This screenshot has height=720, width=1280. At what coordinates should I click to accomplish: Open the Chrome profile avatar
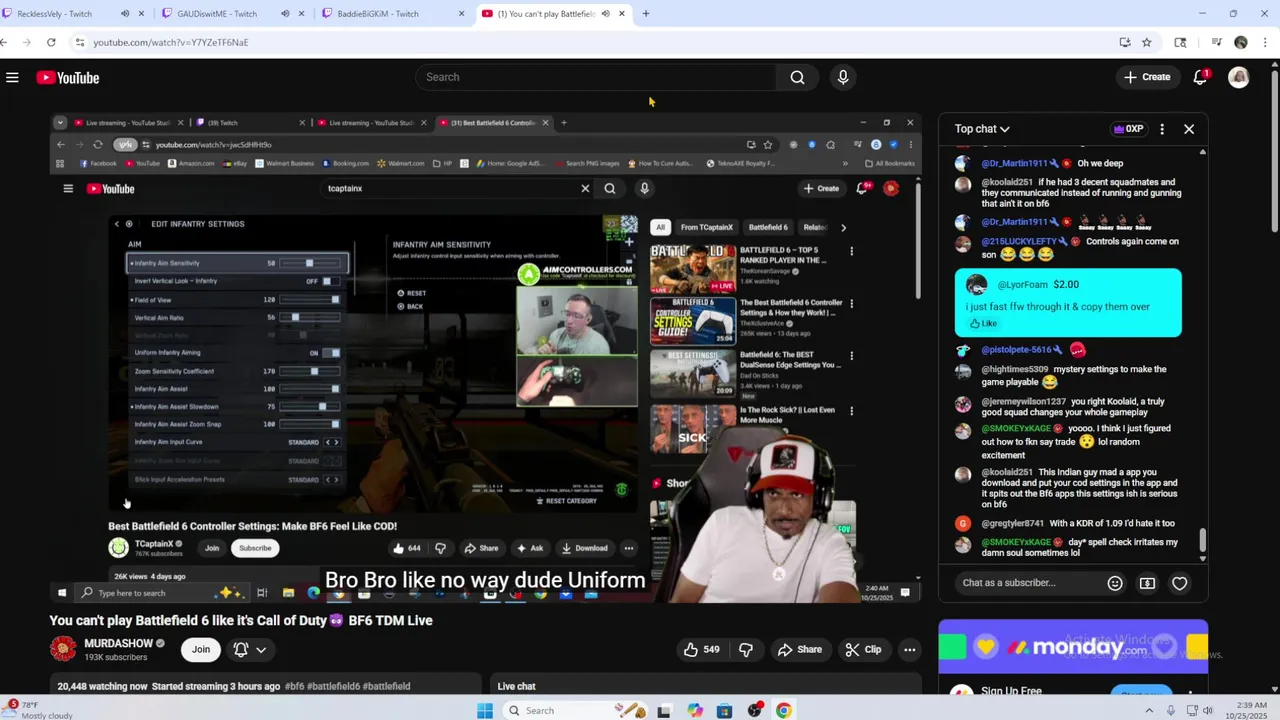[x=1241, y=42]
